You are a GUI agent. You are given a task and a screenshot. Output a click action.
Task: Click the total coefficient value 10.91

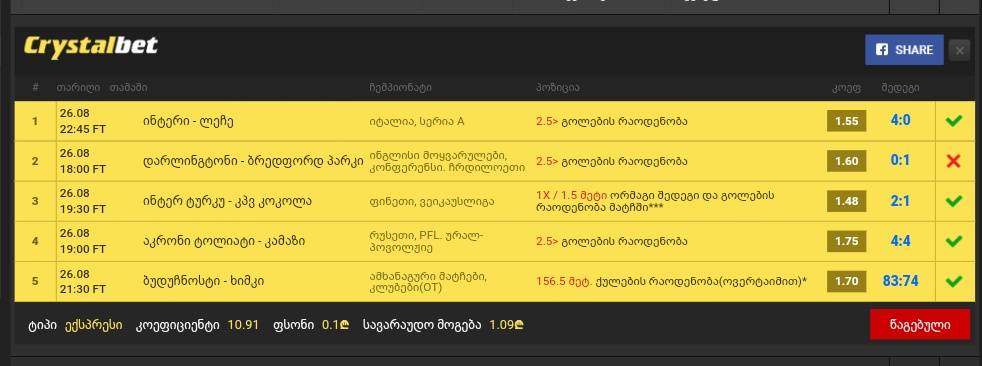243,325
